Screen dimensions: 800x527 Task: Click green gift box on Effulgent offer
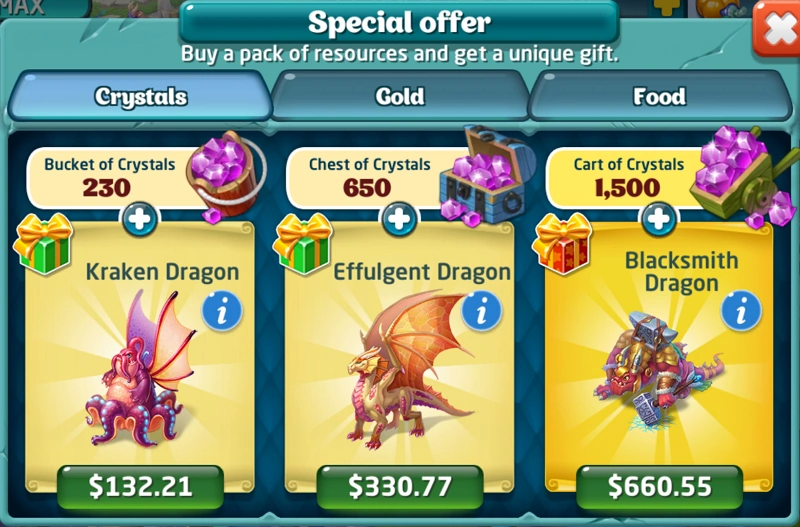(303, 243)
